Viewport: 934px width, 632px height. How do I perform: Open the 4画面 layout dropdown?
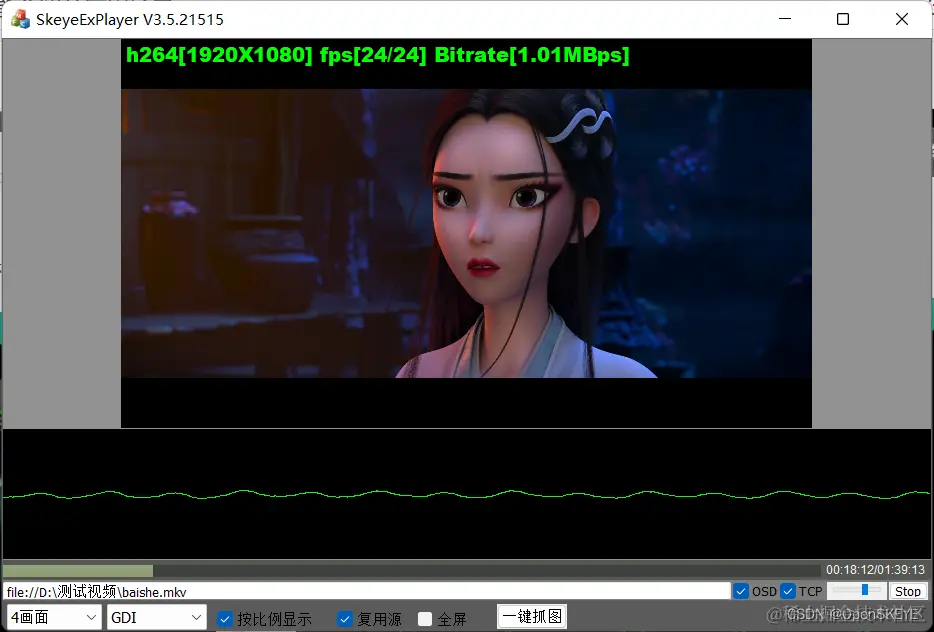(54, 618)
